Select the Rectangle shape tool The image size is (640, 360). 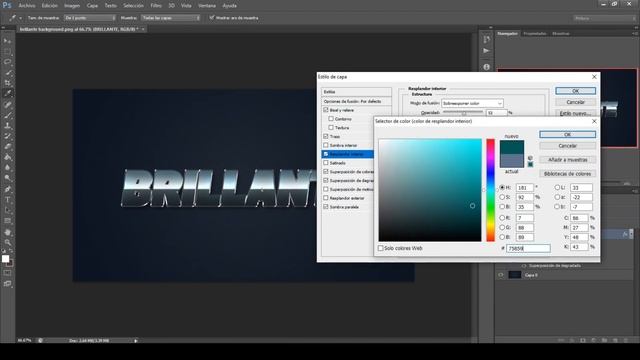(x=7, y=221)
